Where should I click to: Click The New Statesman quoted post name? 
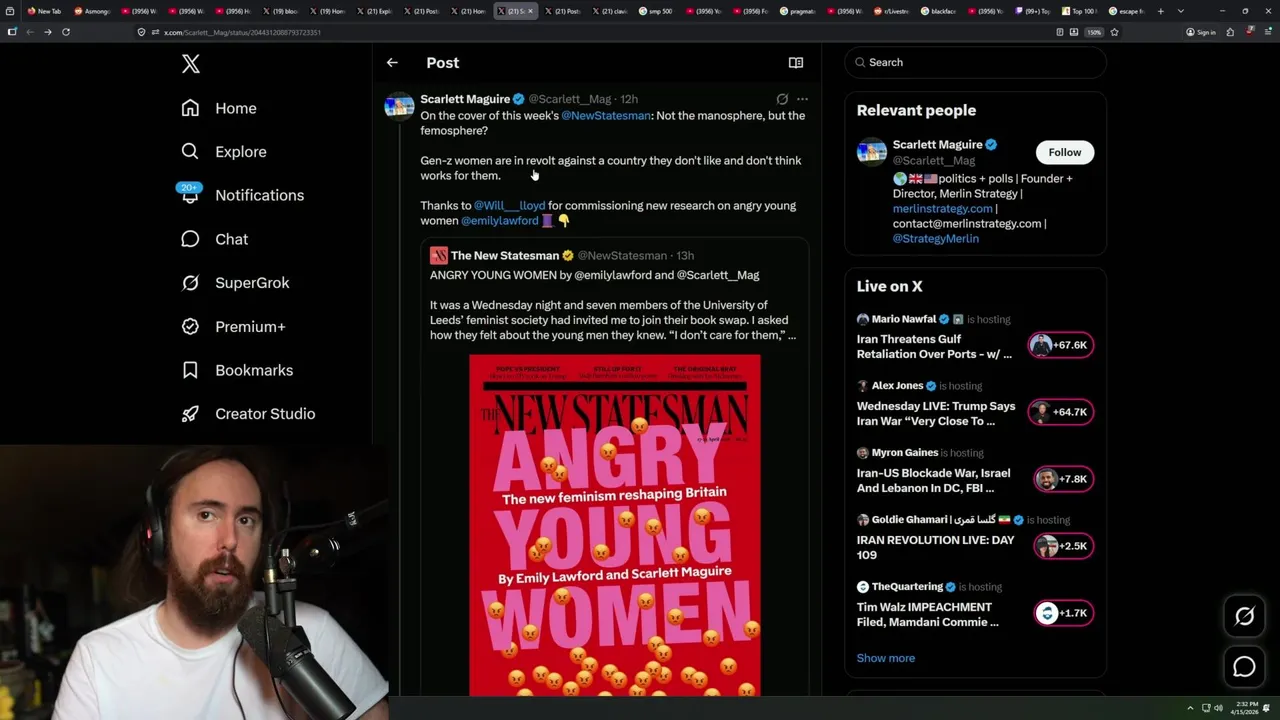click(505, 256)
